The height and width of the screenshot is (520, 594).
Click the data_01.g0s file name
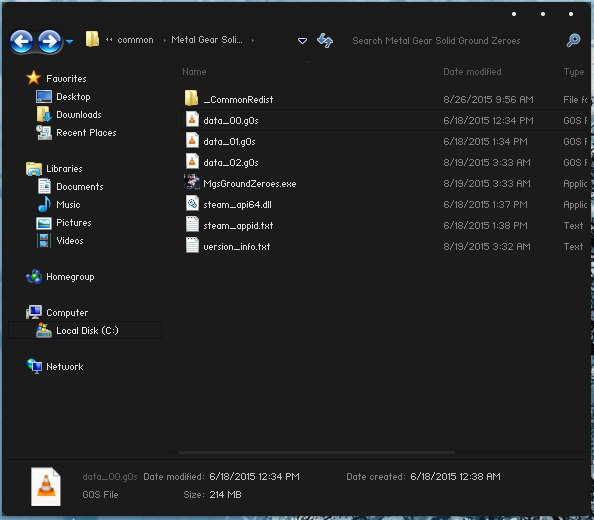(230, 142)
